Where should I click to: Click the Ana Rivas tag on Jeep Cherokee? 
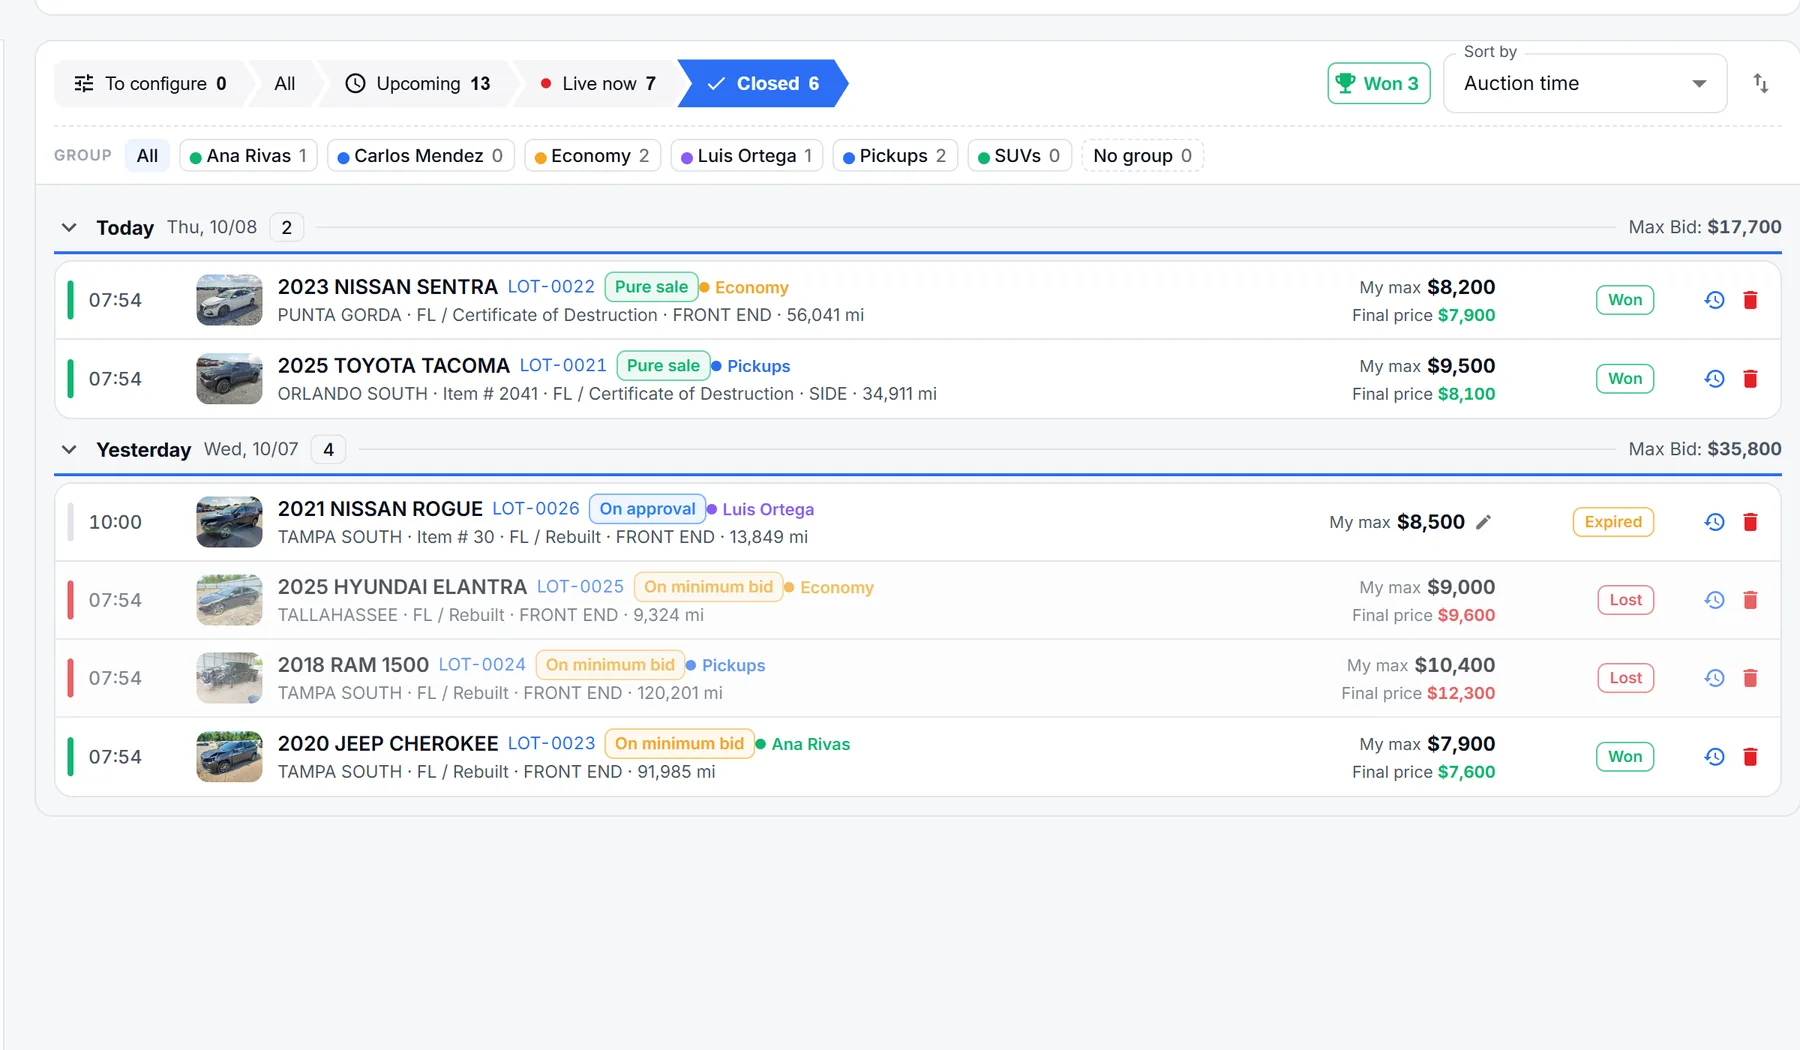coord(803,744)
